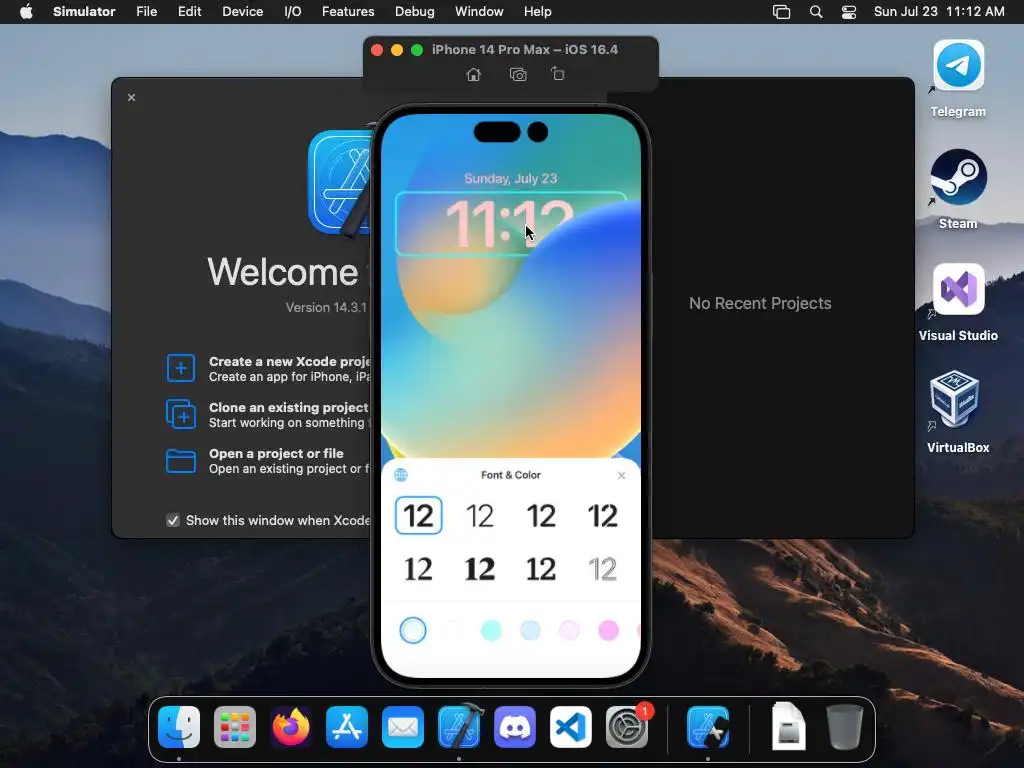Click the Spotlight search icon in menu bar
The width and height of the screenshot is (1024, 768).
point(816,12)
